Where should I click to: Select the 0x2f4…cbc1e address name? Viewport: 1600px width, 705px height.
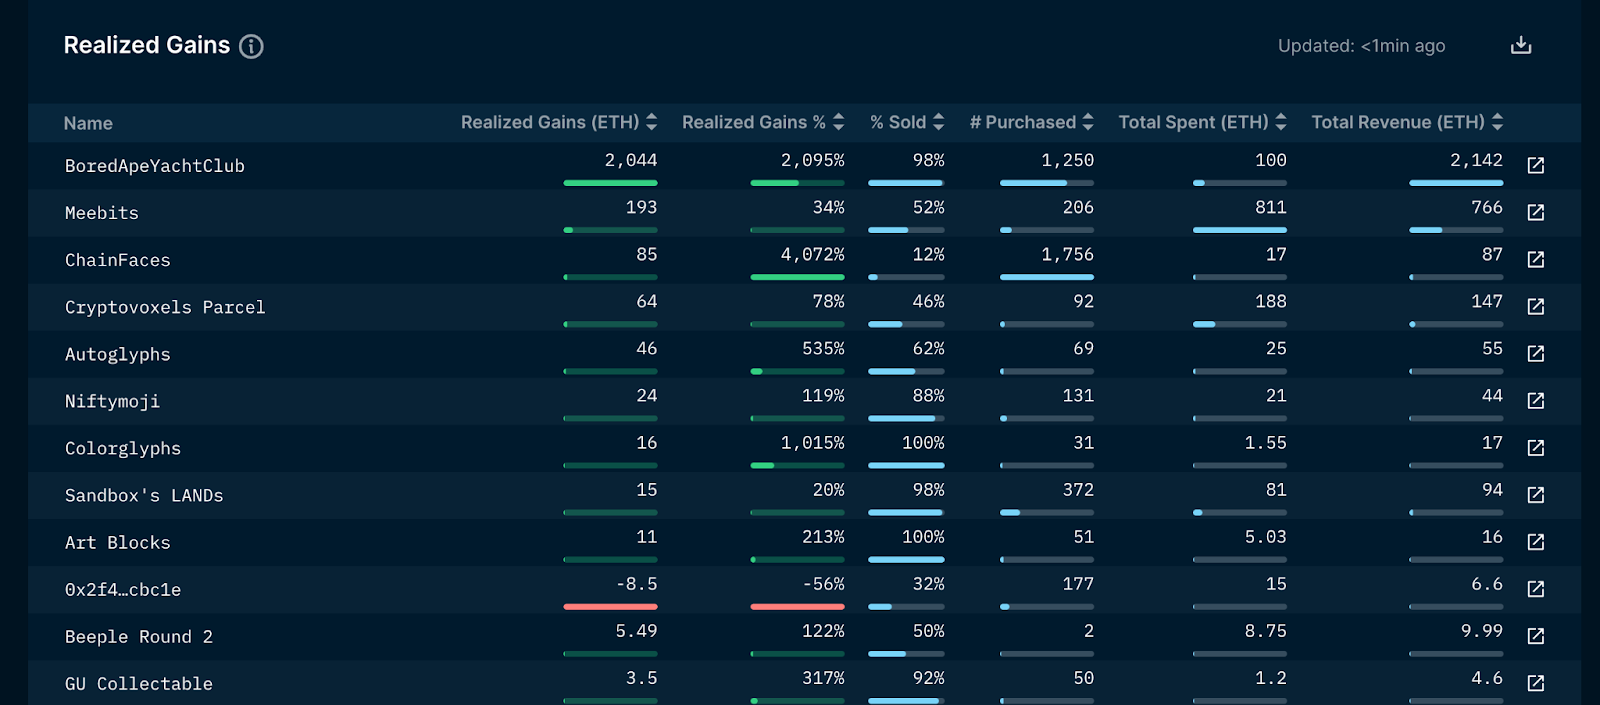[x=123, y=589]
